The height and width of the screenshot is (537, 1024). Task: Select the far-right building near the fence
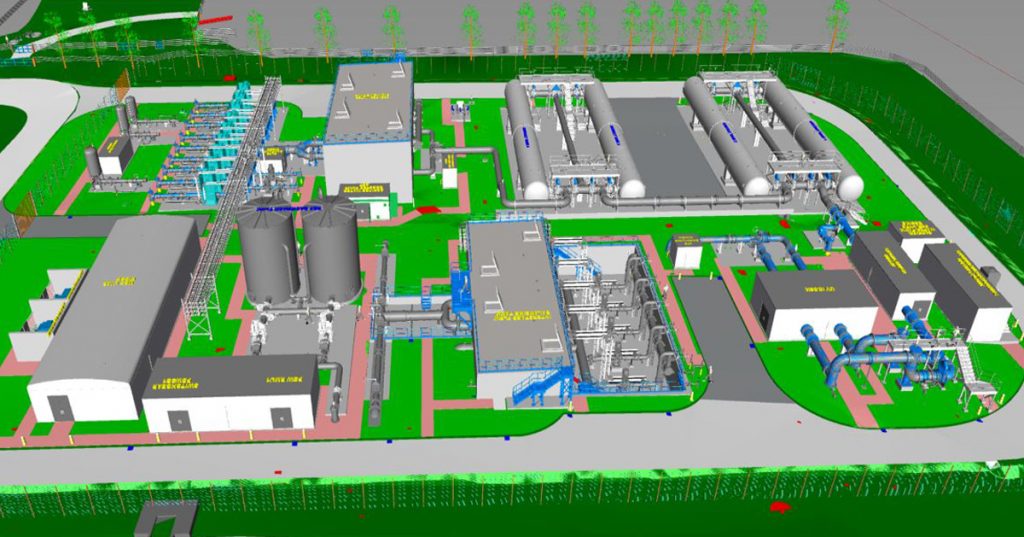(965, 290)
